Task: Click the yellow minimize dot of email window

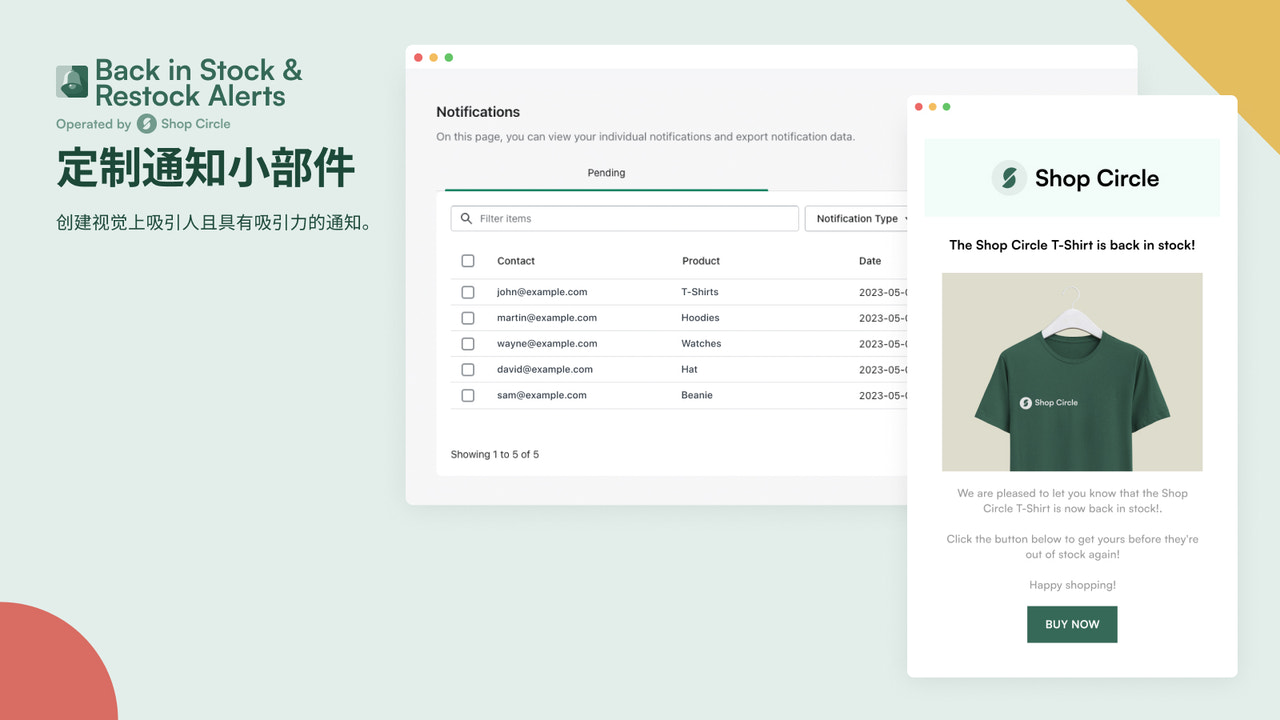Action: 933,107
